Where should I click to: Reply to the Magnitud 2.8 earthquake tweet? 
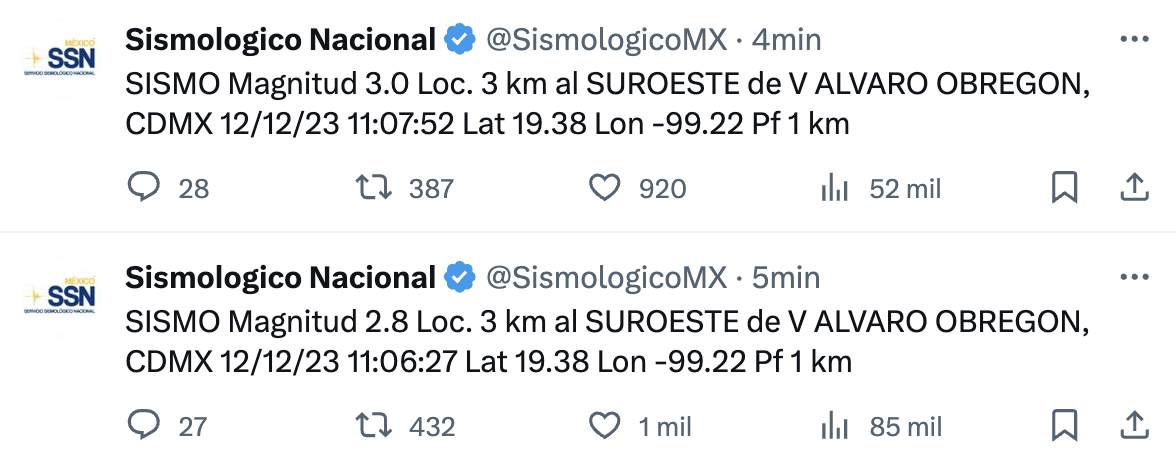tap(145, 426)
